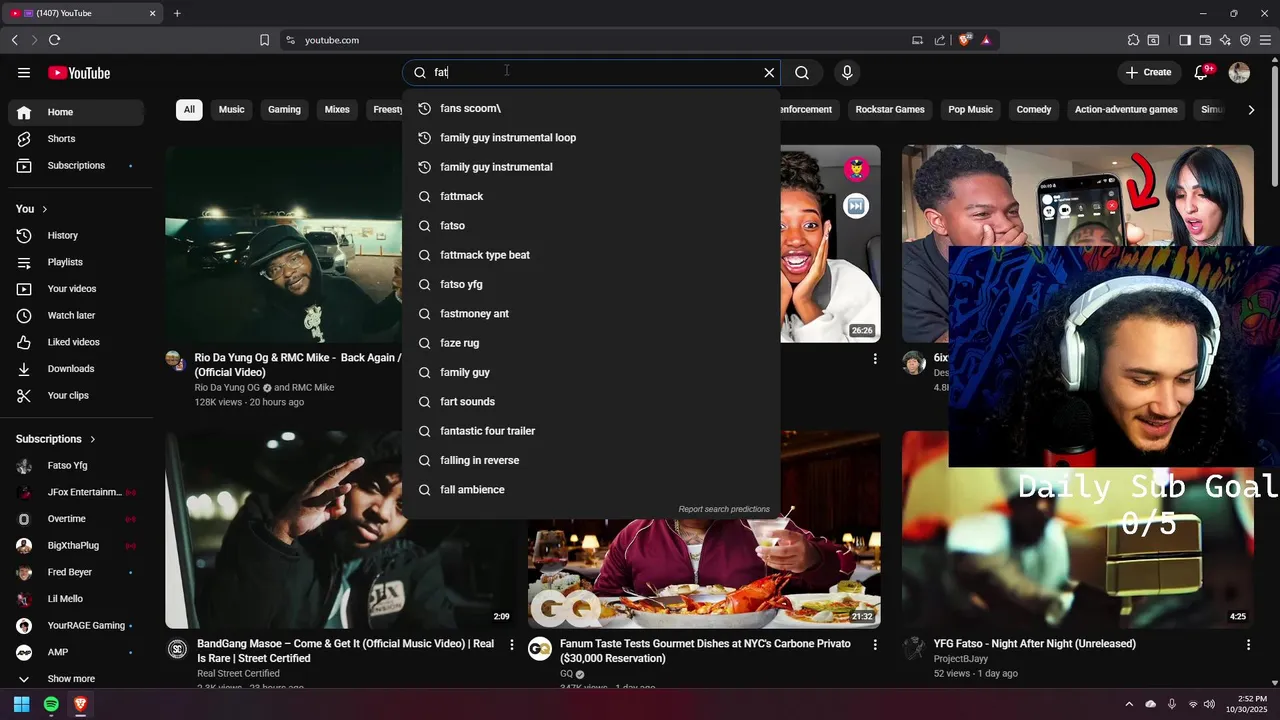Choose suggestion 'fans scoom\'

591,108
